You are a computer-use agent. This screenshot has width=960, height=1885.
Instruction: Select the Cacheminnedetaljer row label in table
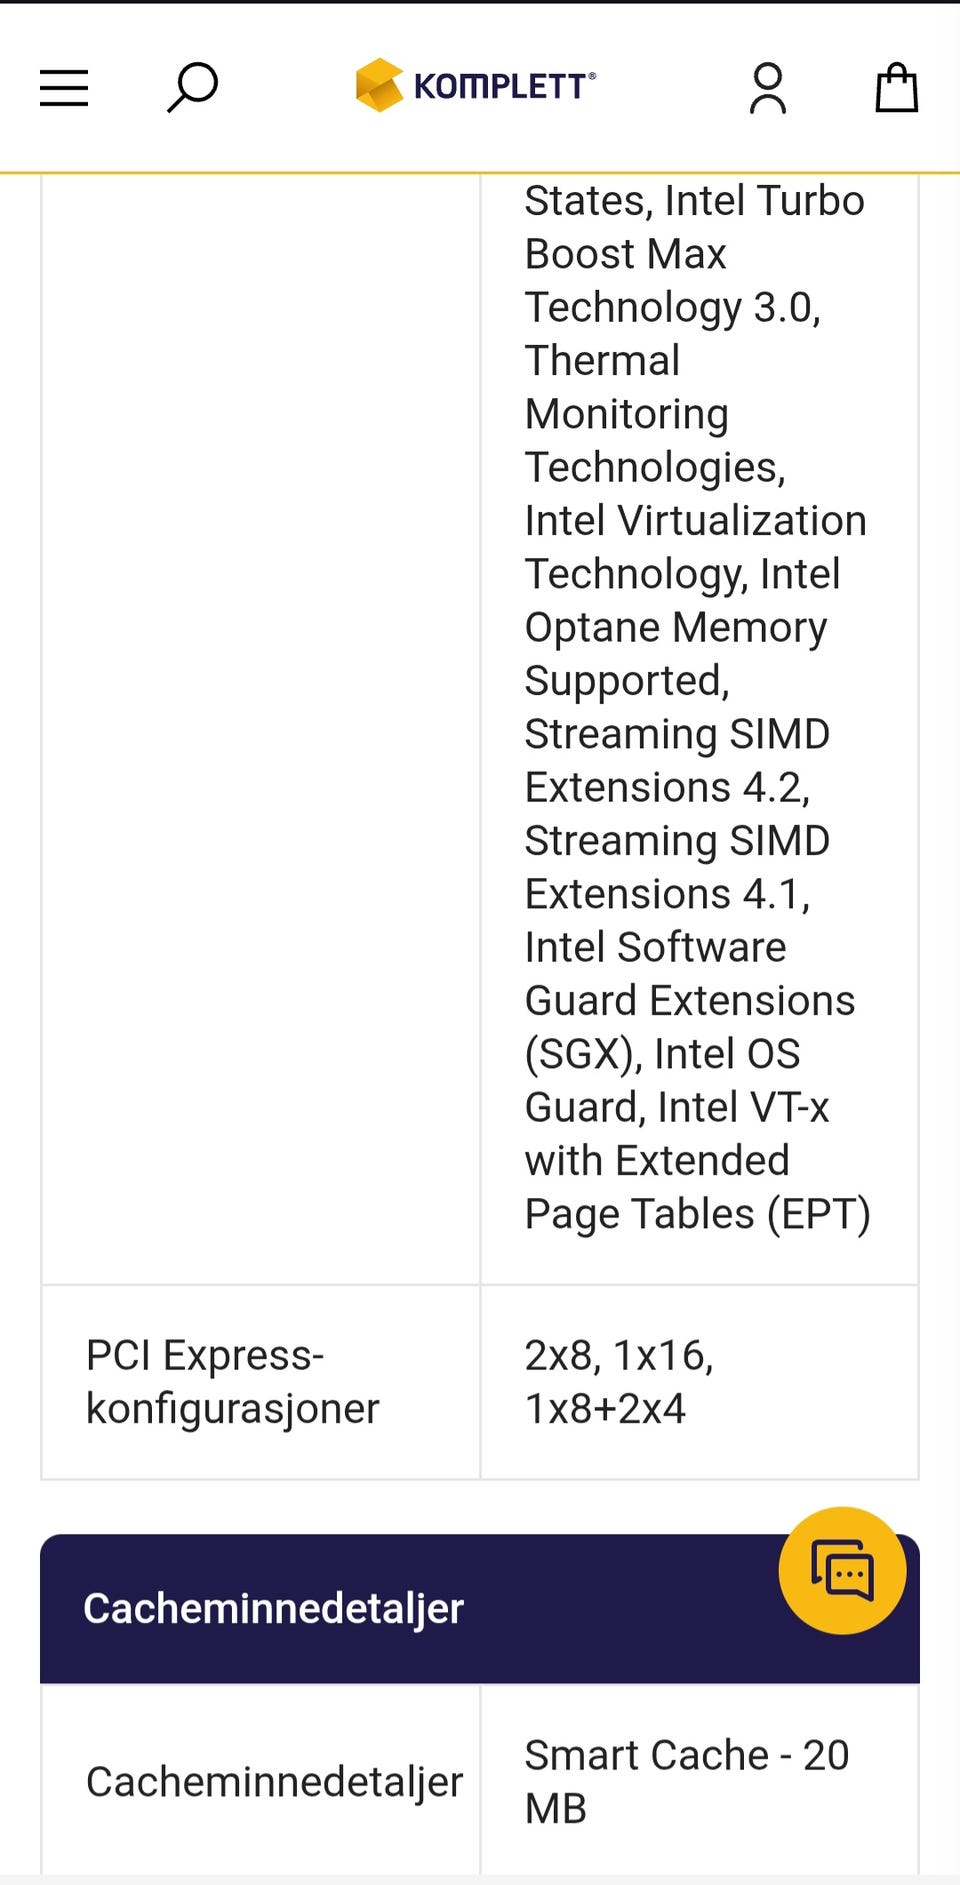click(274, 1782)
